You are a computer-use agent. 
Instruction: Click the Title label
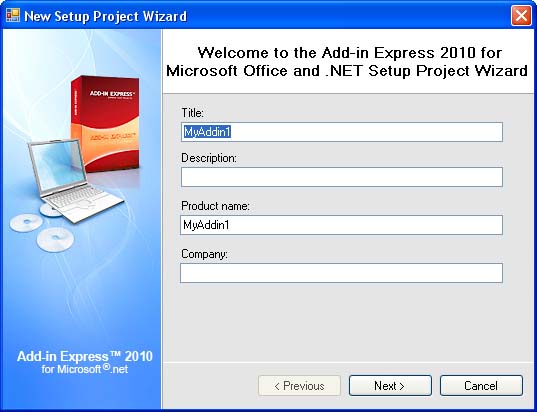192,112
